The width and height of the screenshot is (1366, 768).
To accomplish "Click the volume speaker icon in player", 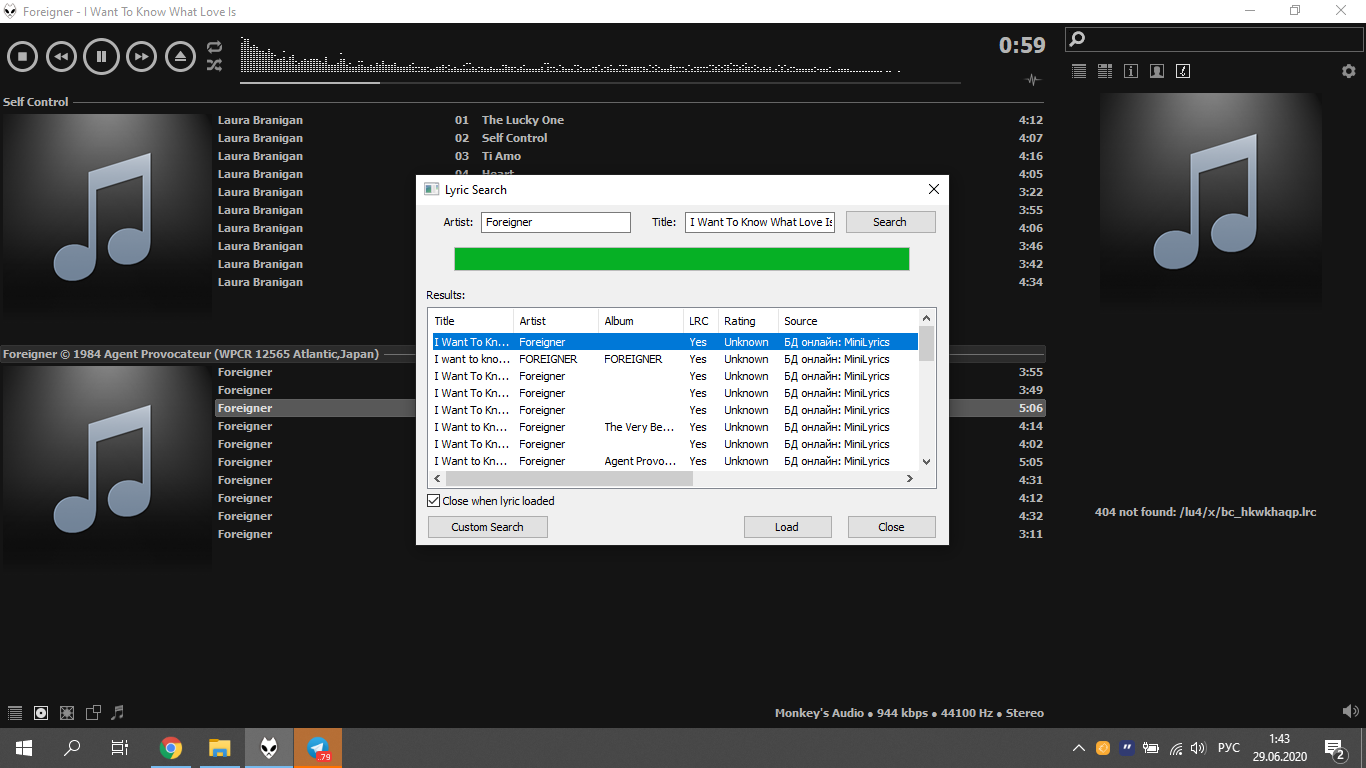I will point(1350,711).
